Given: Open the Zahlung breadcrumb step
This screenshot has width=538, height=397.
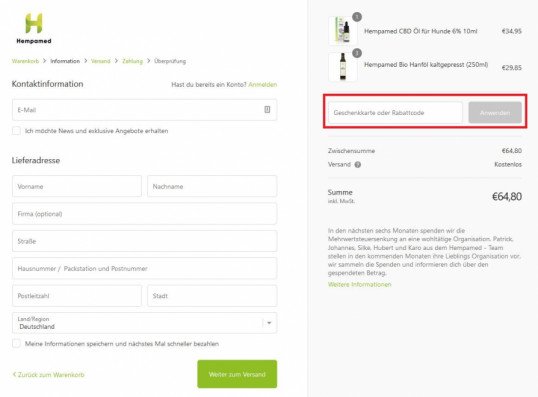Looking at the screenshot, I should (x=132, y=61).
